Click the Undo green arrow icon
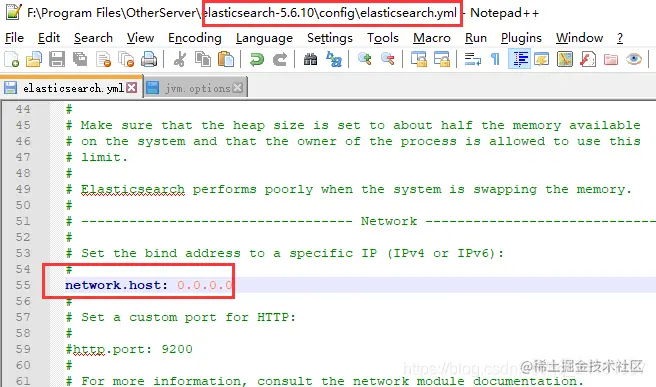 click(257, 59)
